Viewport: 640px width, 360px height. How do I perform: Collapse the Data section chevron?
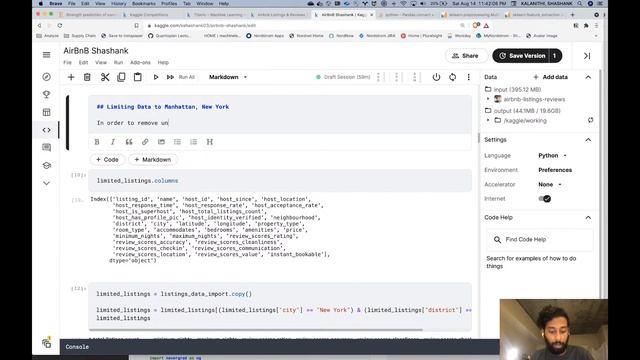tap(588, 77)
